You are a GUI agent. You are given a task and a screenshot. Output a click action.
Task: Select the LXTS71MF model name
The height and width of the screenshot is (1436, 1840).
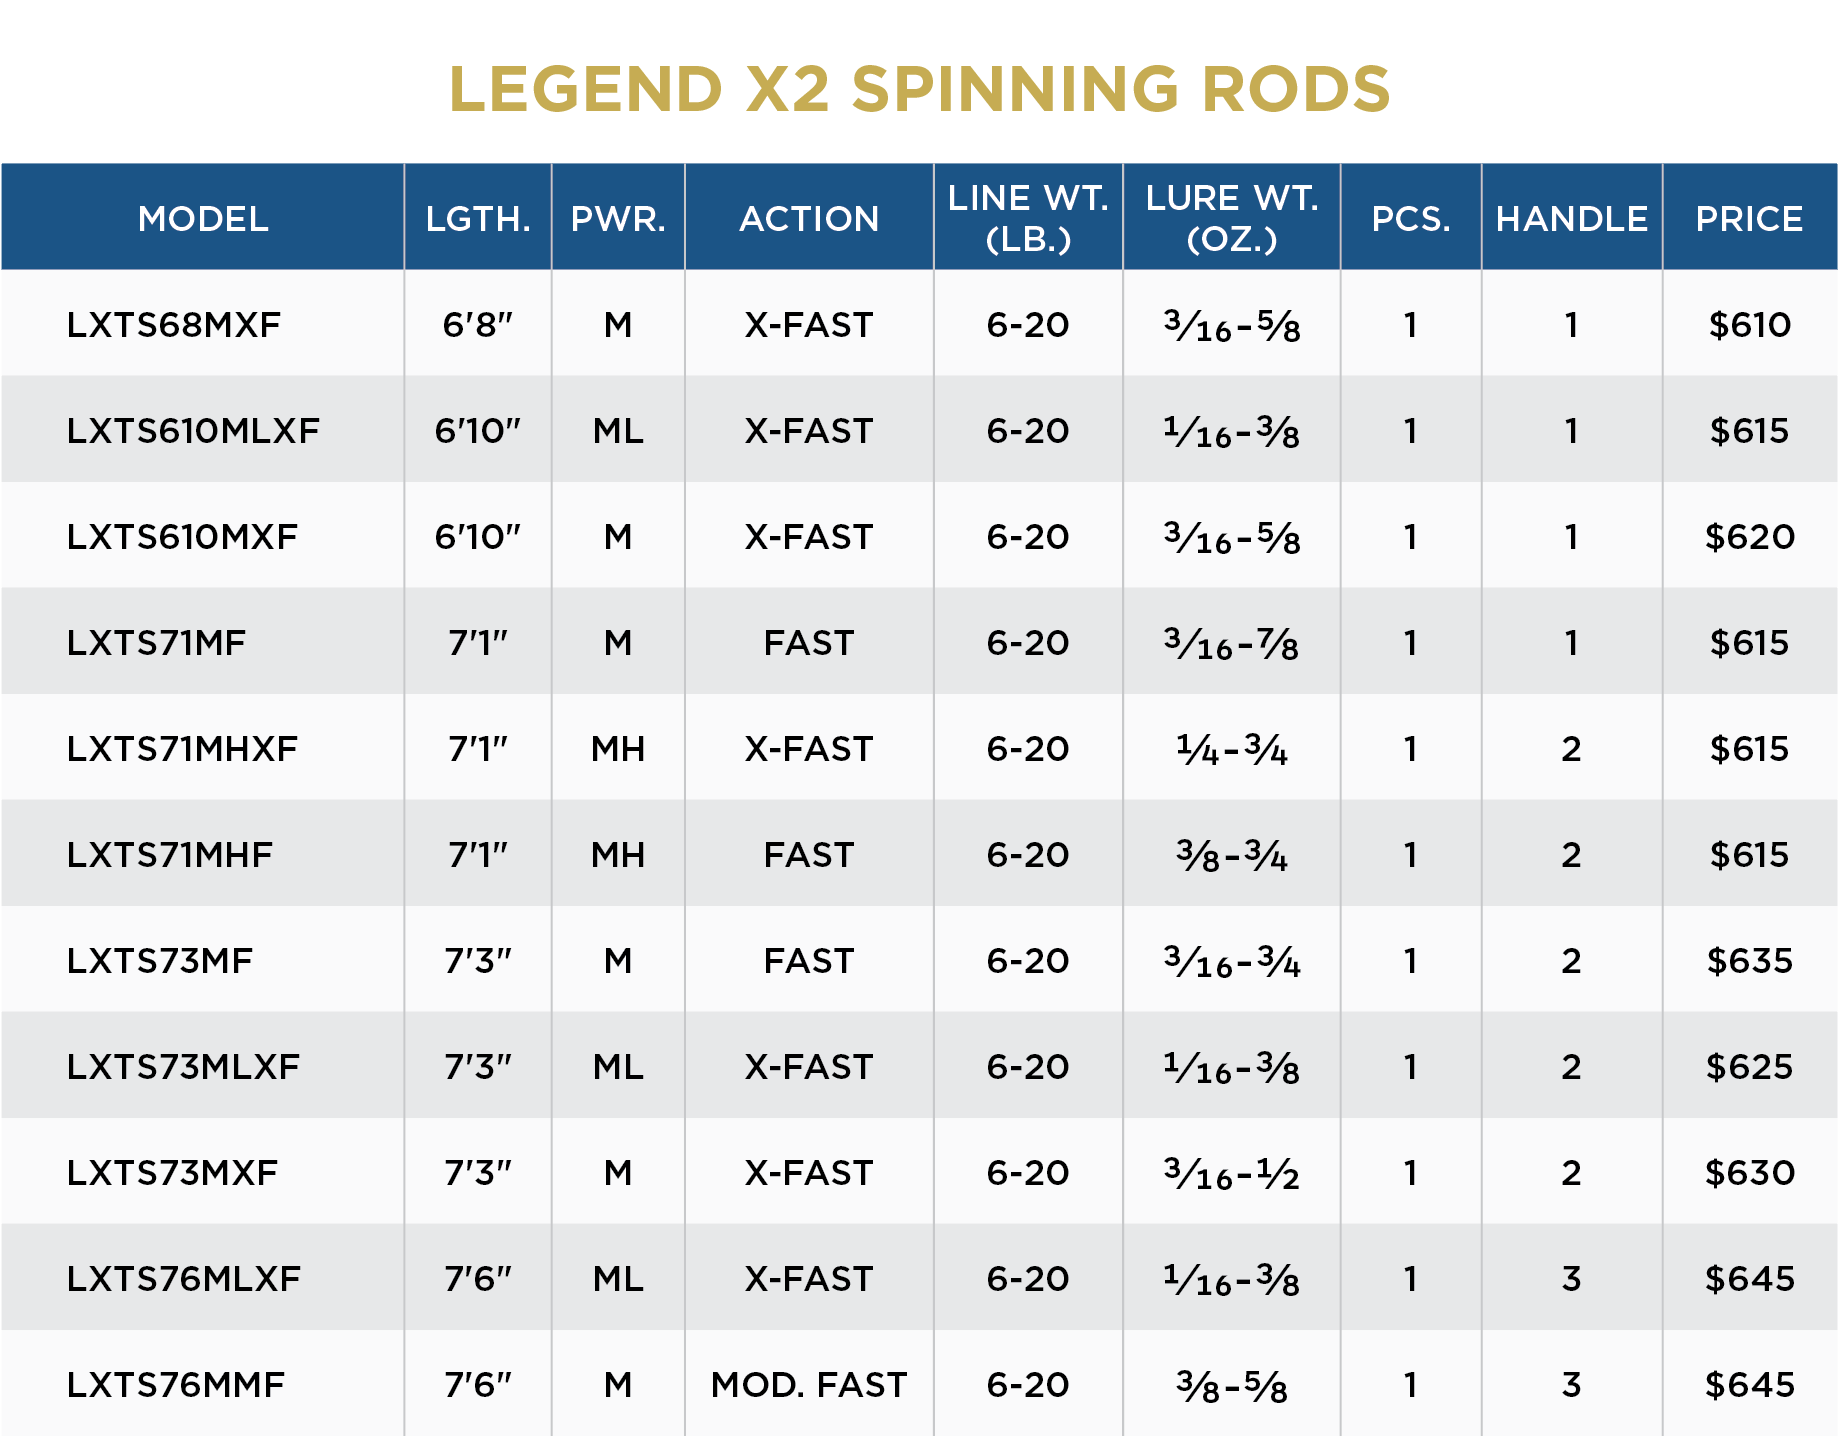(156, 643)
